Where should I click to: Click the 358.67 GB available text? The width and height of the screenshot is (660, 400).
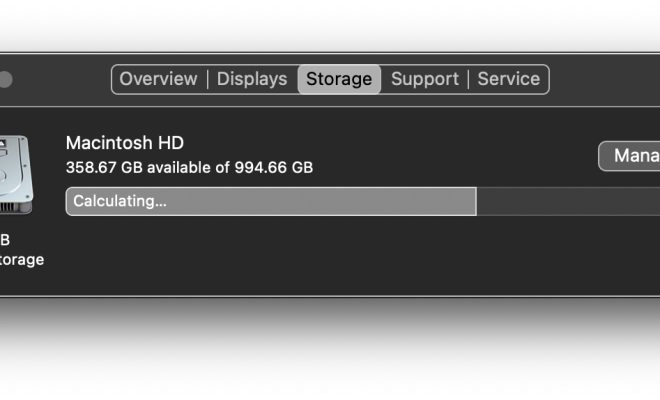(139, 168)
